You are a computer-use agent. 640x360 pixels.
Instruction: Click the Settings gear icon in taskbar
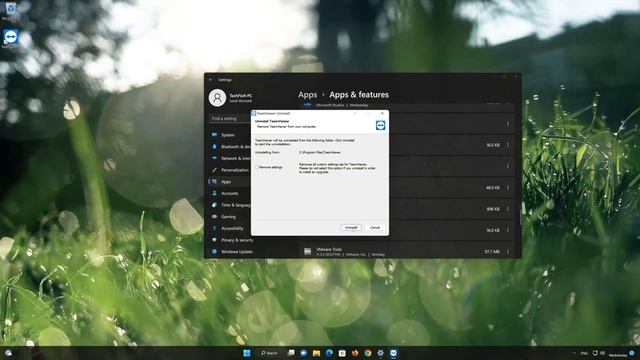pyautogui.click(x=380, y=353)
